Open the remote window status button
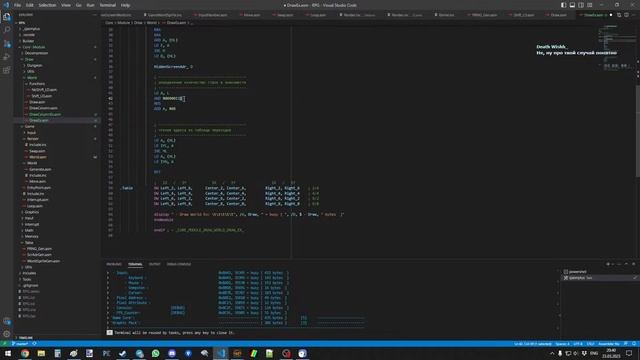The height and width of the screenshot is (360, 640). click(x=4, y=344)
